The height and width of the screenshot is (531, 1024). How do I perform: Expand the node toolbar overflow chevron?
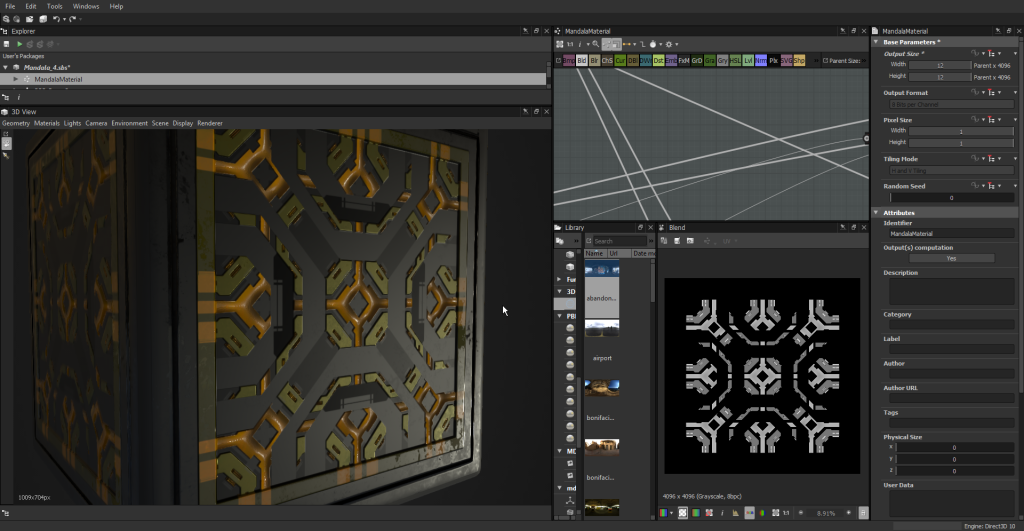[x=816, y=60]
